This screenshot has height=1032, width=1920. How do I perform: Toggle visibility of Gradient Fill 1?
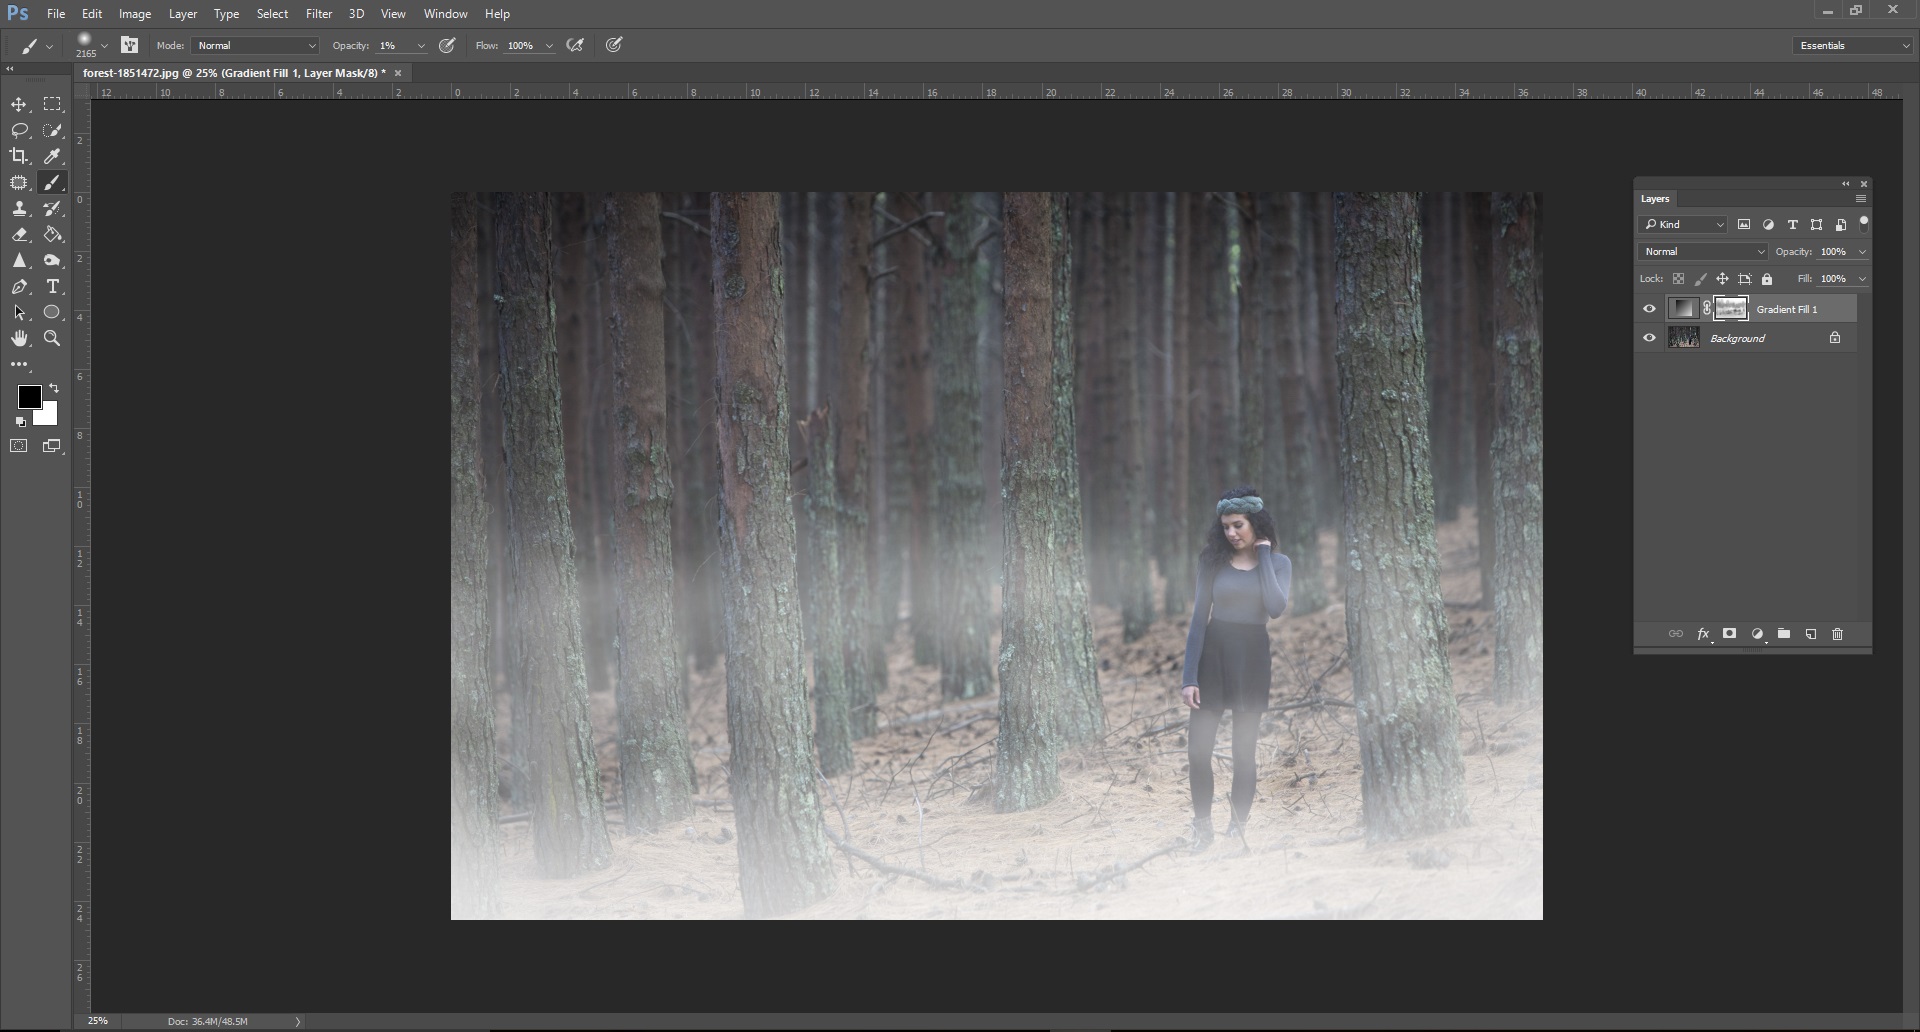point(1649,308)
